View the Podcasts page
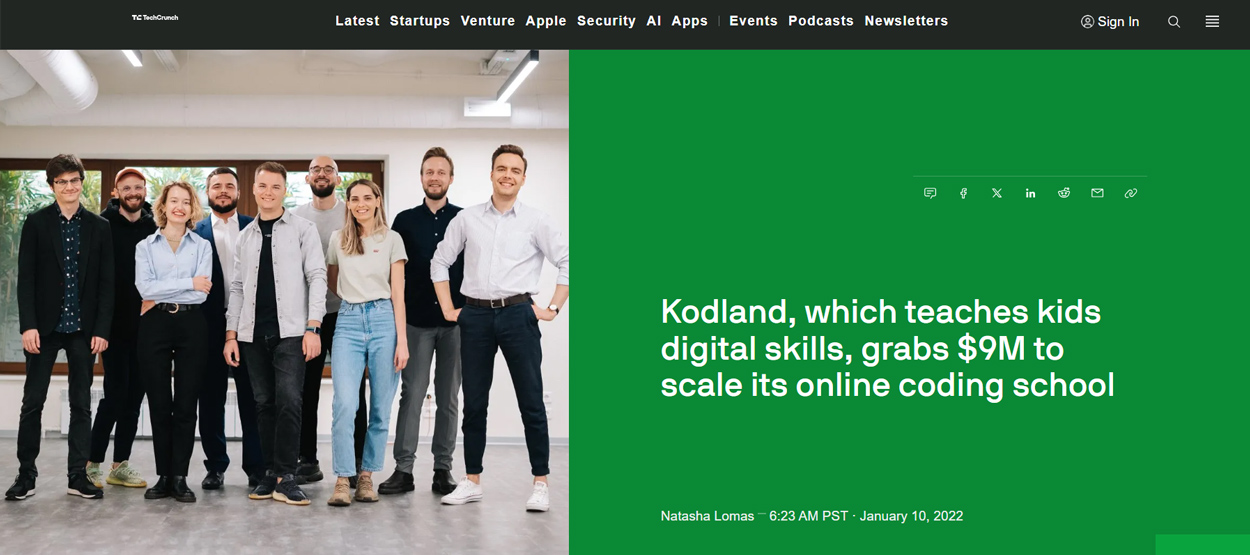The width and height of the screenshot is (1250, 555). 821,21
